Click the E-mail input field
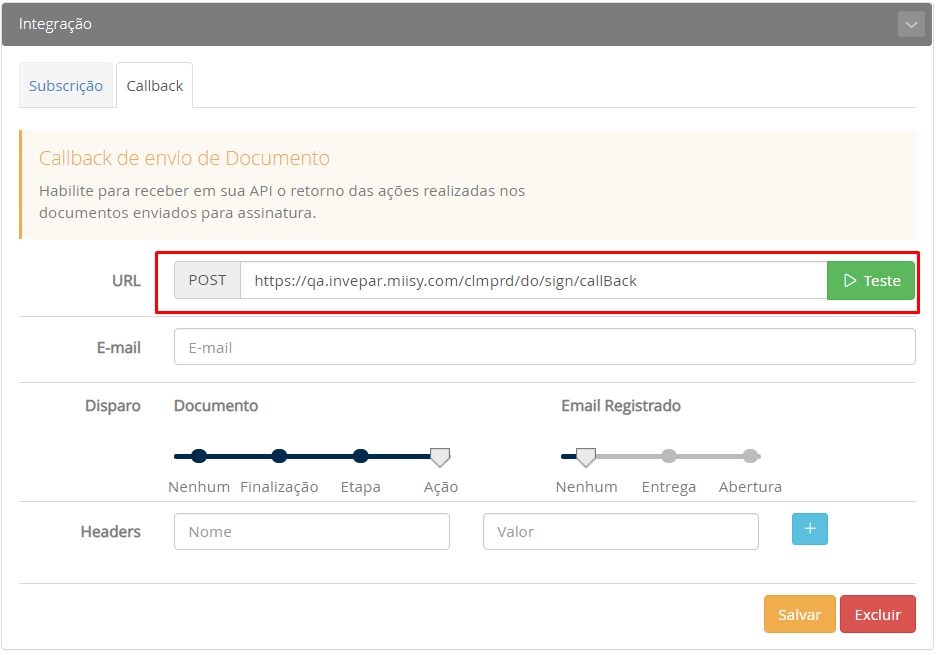Image resolution: width=938 pixels, height=655 pixels. click(544, 348)
